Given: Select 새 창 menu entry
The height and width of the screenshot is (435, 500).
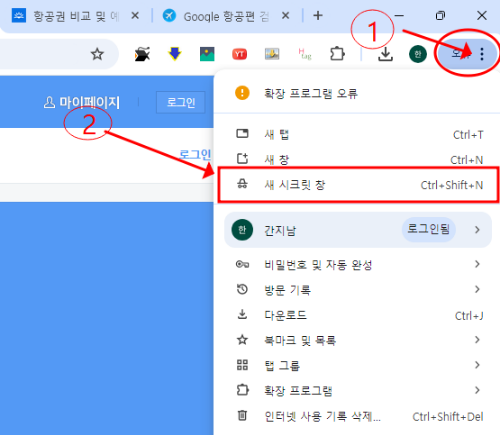Looking at the screenshot, I should click(x=358, y=159).
